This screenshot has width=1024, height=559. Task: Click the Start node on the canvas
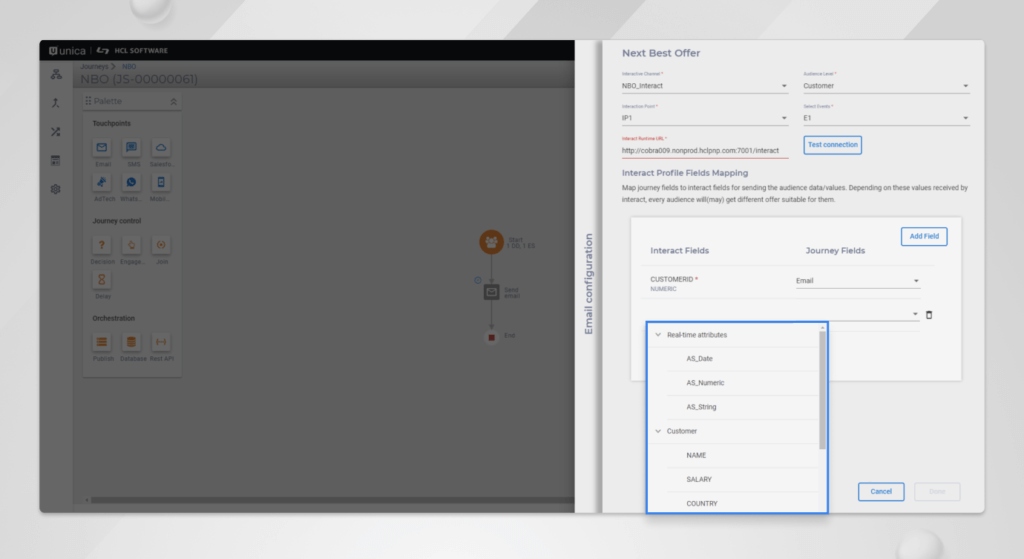[491, 242]
